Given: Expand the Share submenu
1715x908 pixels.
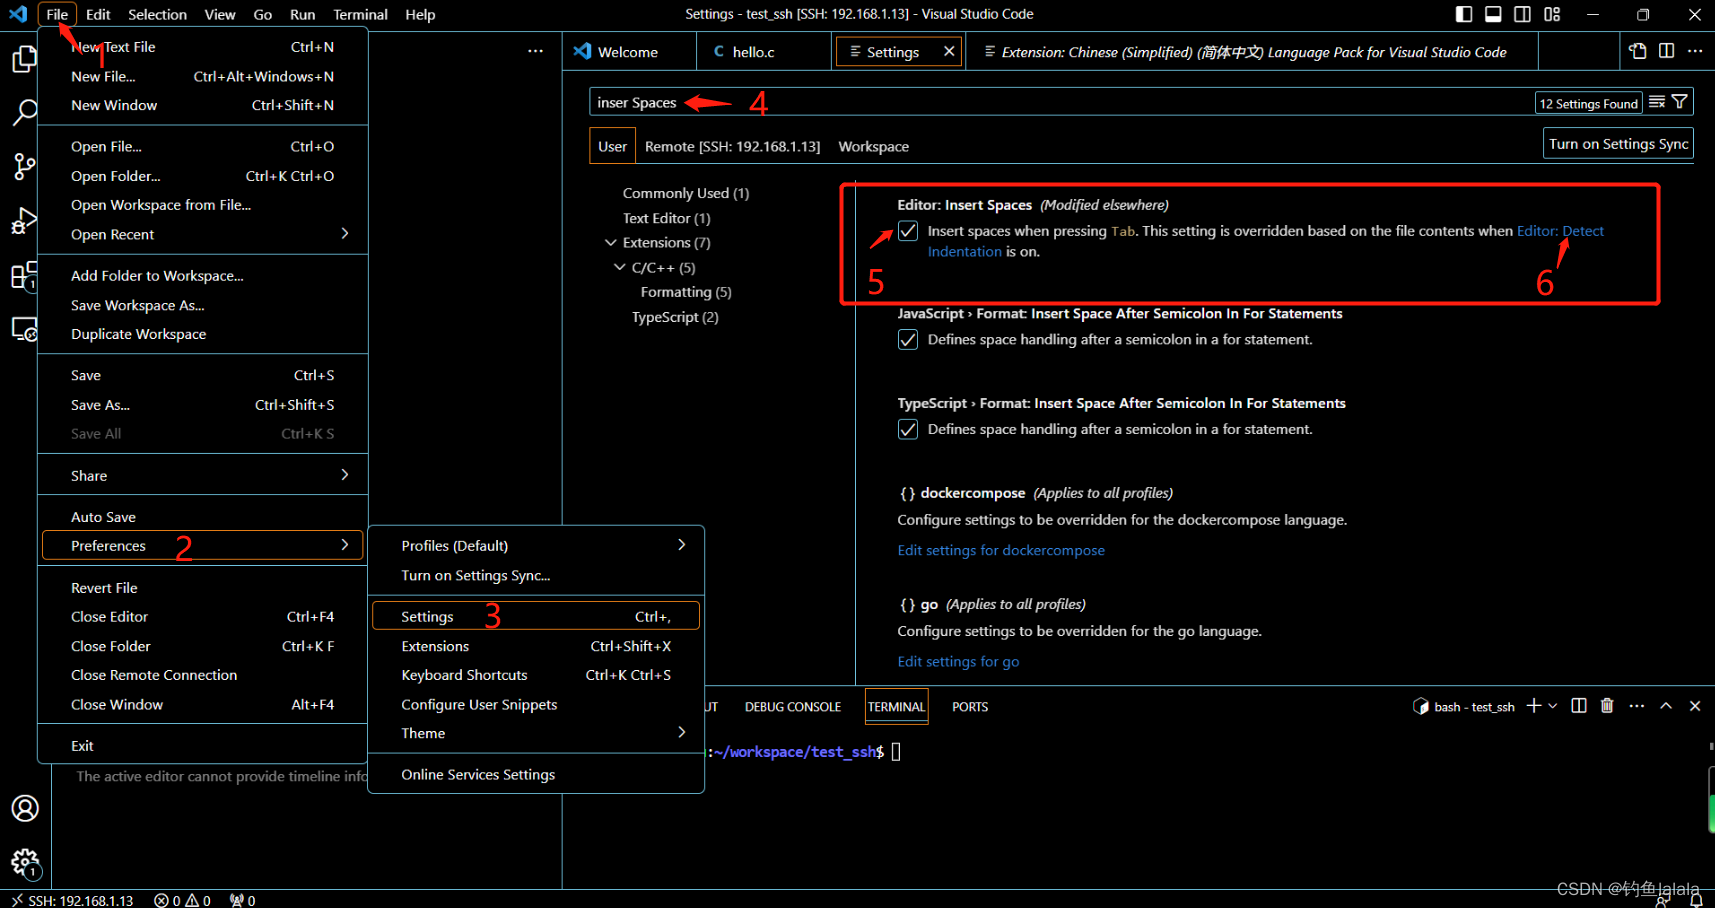Looking at the screenshot, I should click(203, 476).
